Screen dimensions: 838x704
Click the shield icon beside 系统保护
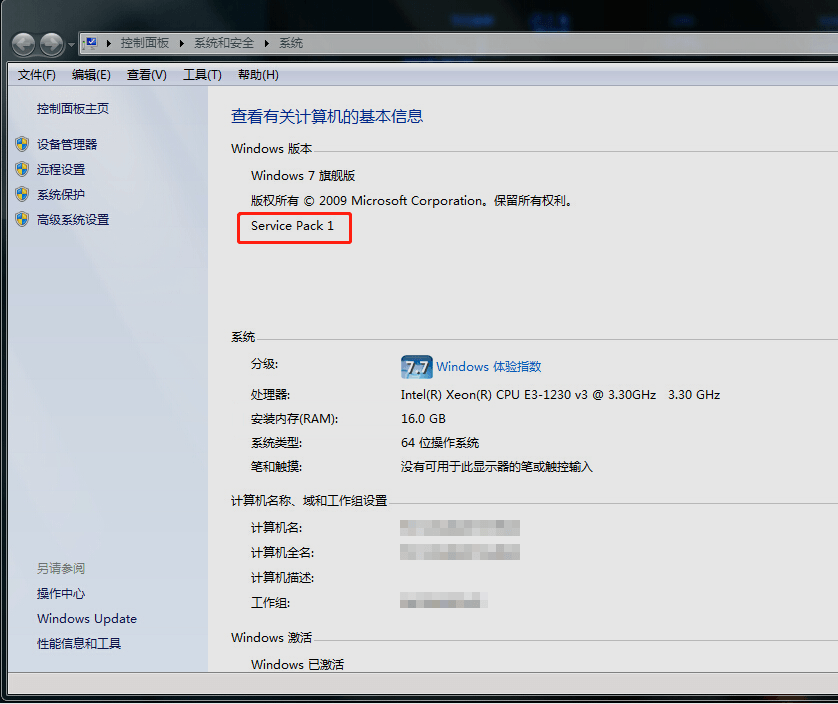tap(22, 194)
